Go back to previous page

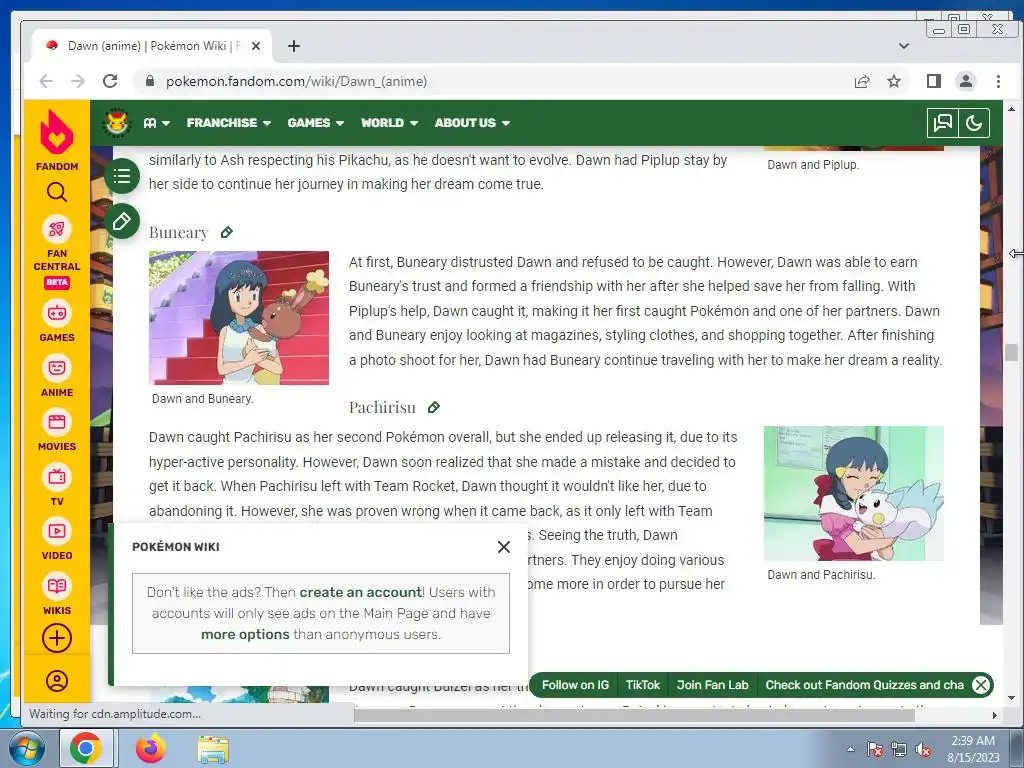[x=46, y=81]
